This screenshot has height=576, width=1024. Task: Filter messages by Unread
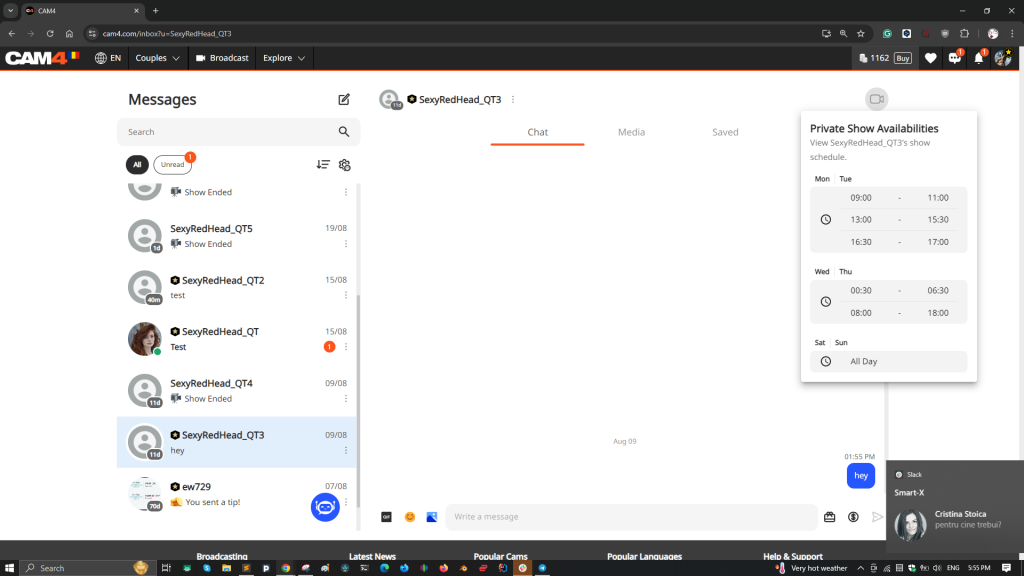click(172, 165)
